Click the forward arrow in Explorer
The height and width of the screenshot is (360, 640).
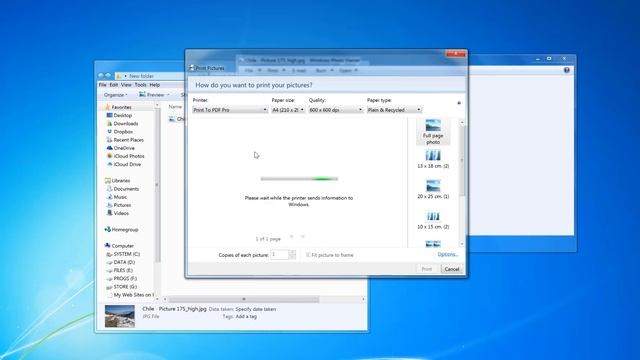tap(108, 76)
